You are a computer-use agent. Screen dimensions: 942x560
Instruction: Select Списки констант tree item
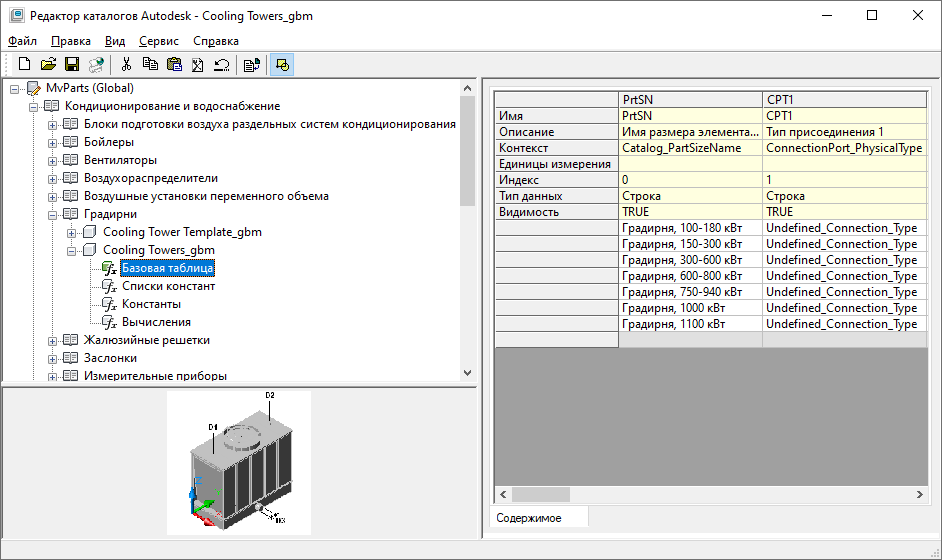(168, 286)
